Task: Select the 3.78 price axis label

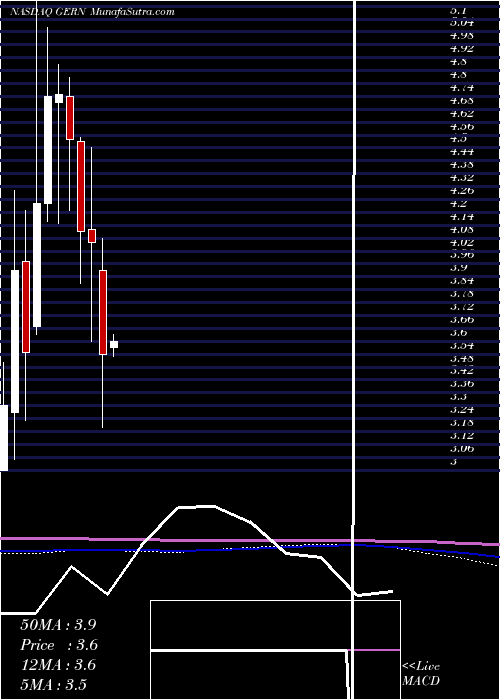Action: pyautogui.click(x=462, y=294)
